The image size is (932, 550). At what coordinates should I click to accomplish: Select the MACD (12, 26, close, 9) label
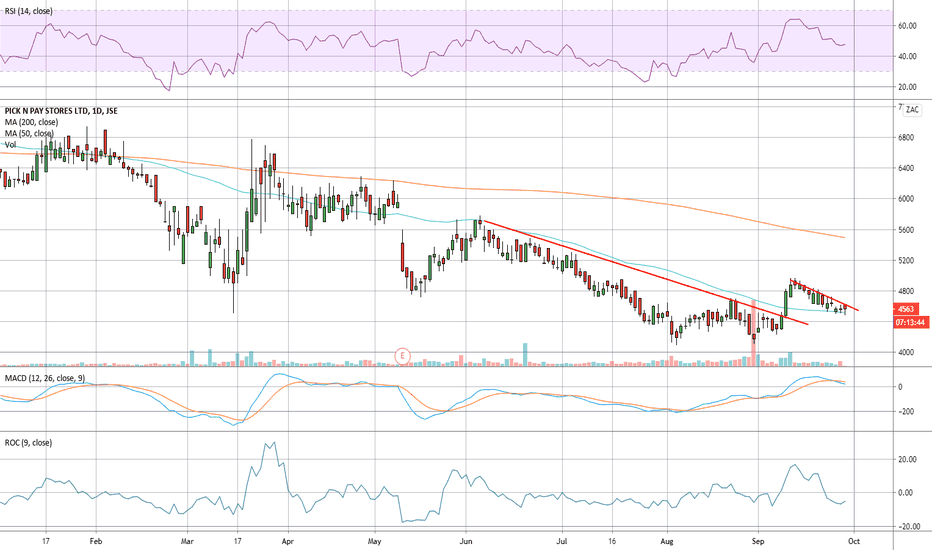45,378
